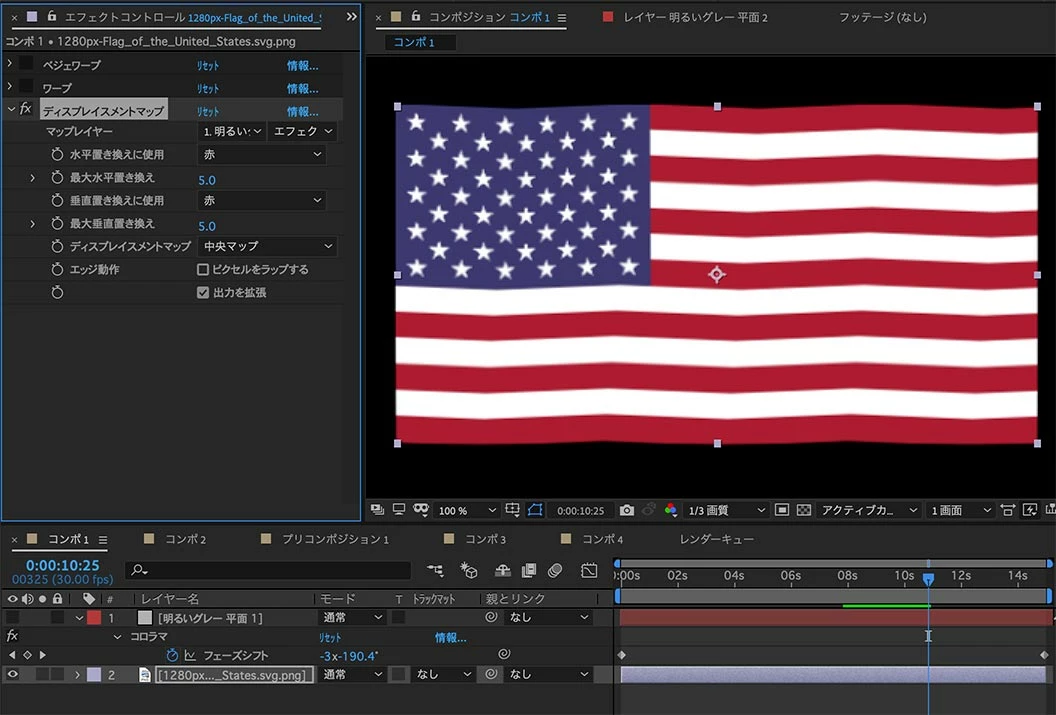The width and height of the screenshot is (1056, 715).
Task: Open 水平置き換えに使用 dropdown showing 赤
Action: coord(262,154)
